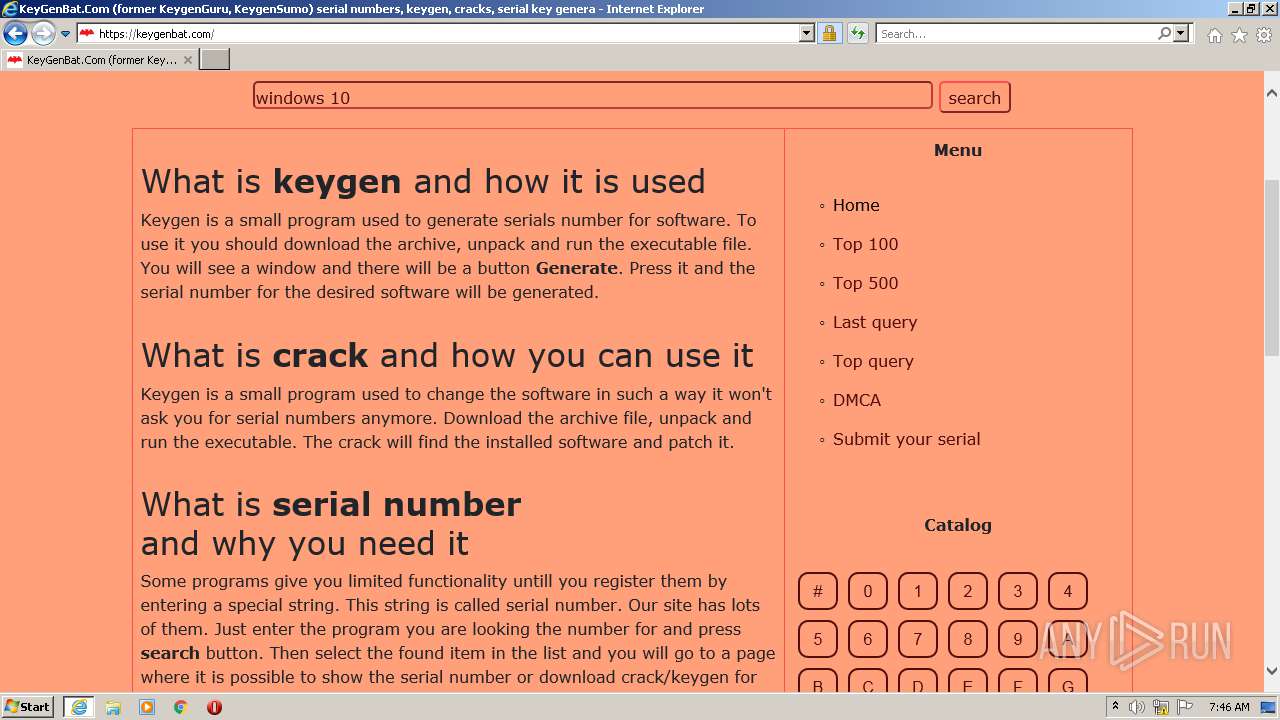
Task: Select catalog button 9
Action: (x=1017, y=639)
